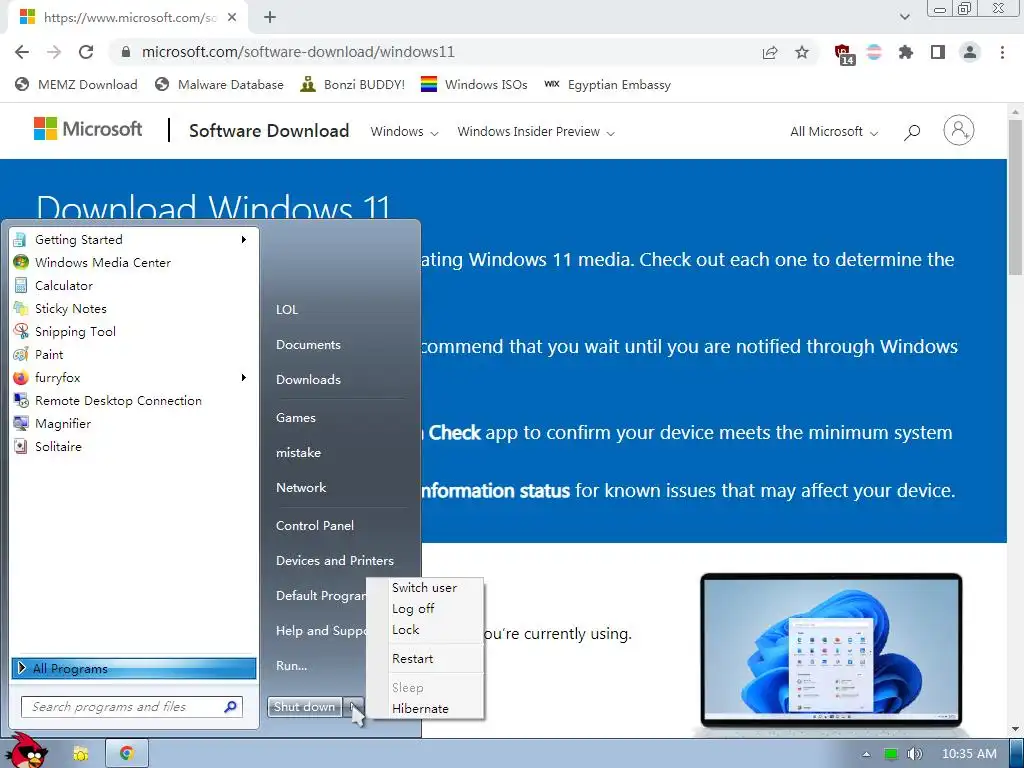Click the Windows 11 laptop image
Image resolution: width=1024 pixels, height=768 pixels.
[831, 650]
